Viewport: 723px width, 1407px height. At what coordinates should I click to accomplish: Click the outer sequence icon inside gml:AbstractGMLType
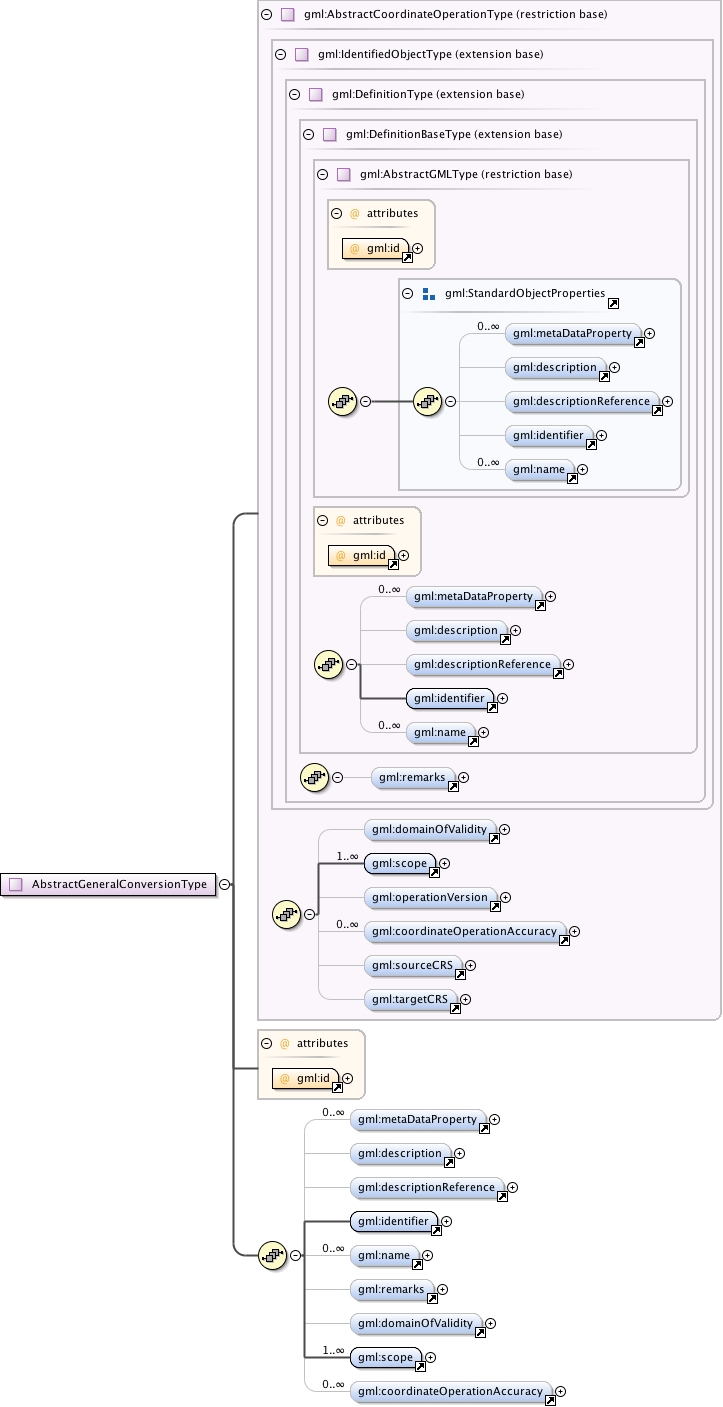343,401
